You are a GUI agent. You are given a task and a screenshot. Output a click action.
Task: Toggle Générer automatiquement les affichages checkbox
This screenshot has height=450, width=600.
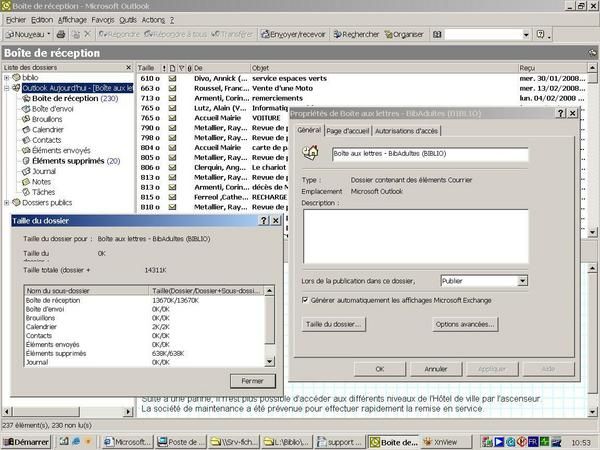click(x=305, y=300)
